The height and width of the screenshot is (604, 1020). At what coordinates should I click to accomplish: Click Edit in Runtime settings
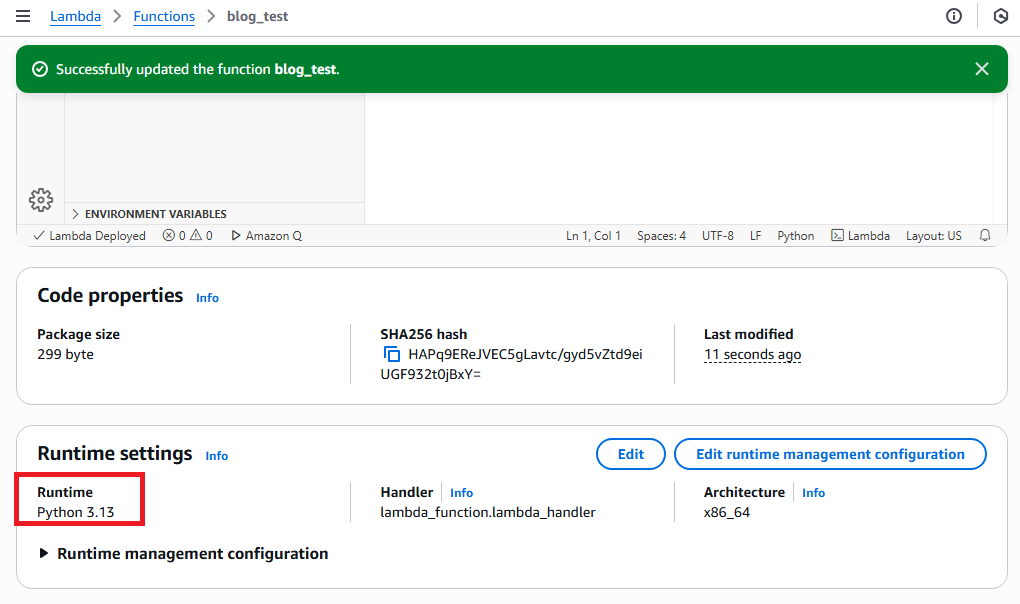pyautogui.click(x=630, y=454)
